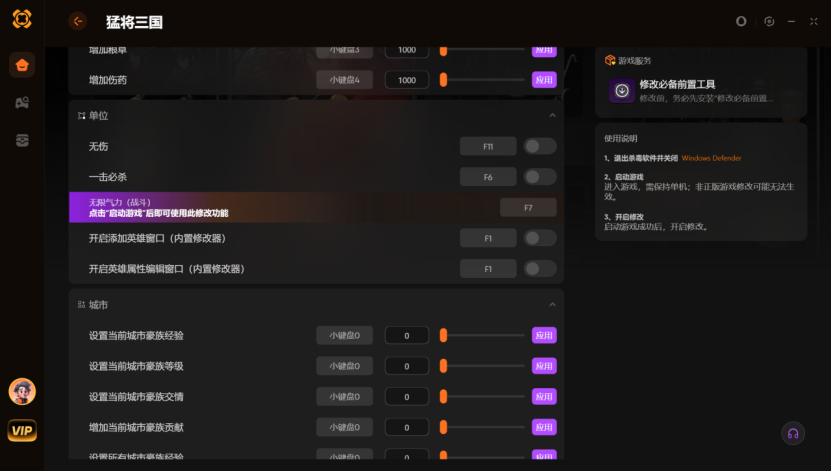The width and height of the screenshot is (831, 471).
Task: Open the settings hexagon icon in title bar
Action: point(769,21)
